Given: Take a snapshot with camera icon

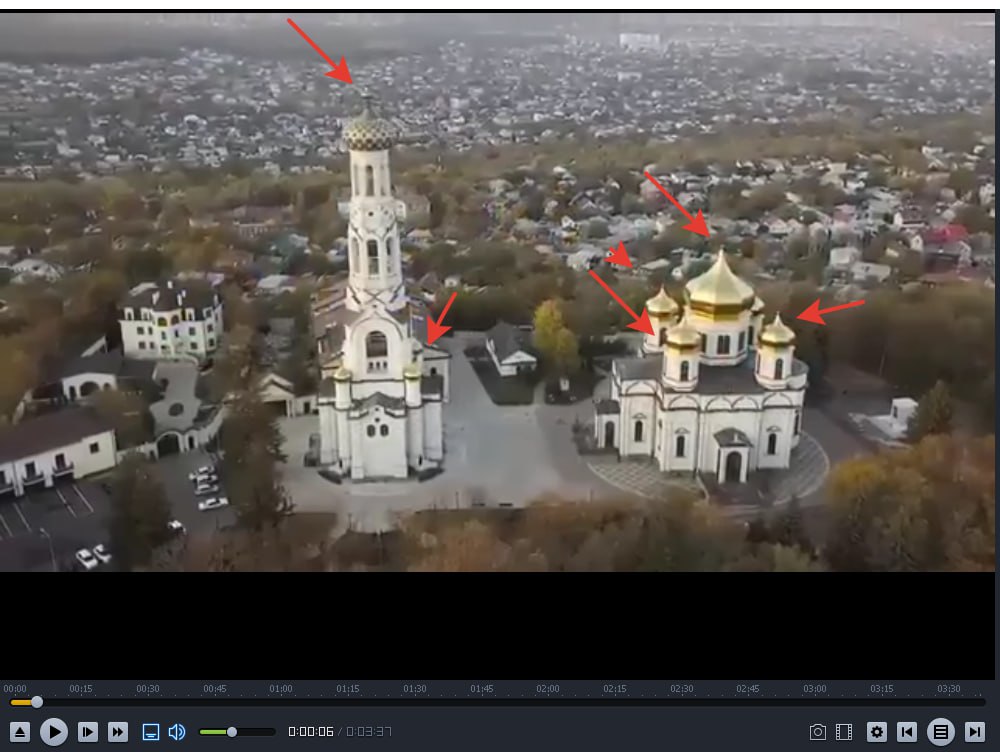Looking at the screenshot, I should coord(818,732).
